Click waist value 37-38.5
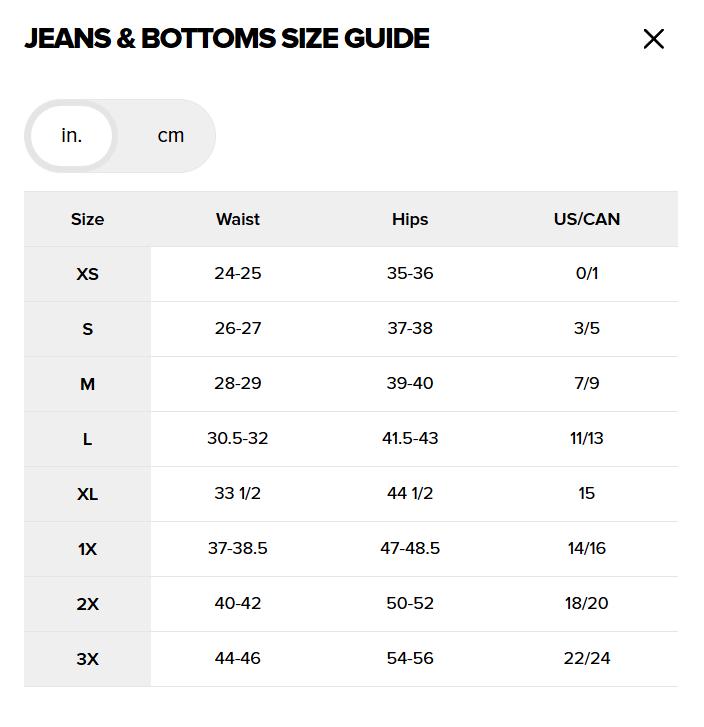 [237, 548]
